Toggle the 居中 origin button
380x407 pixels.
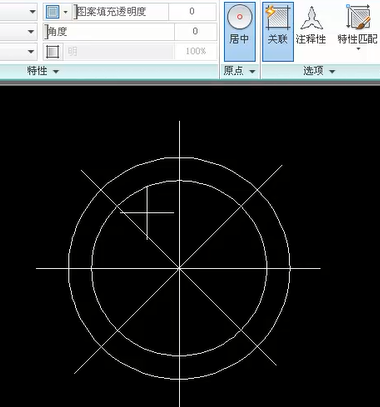[x=240, y=32]
